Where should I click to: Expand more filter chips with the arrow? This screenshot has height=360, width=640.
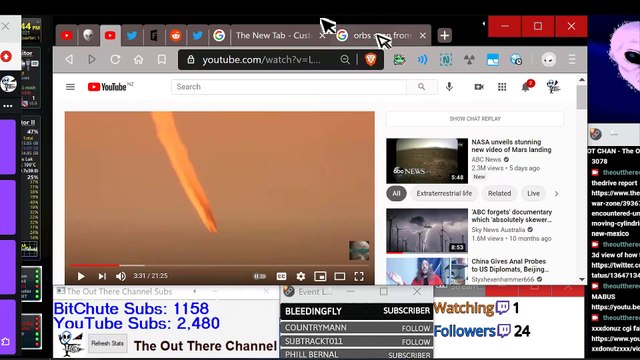pos(556,194)
